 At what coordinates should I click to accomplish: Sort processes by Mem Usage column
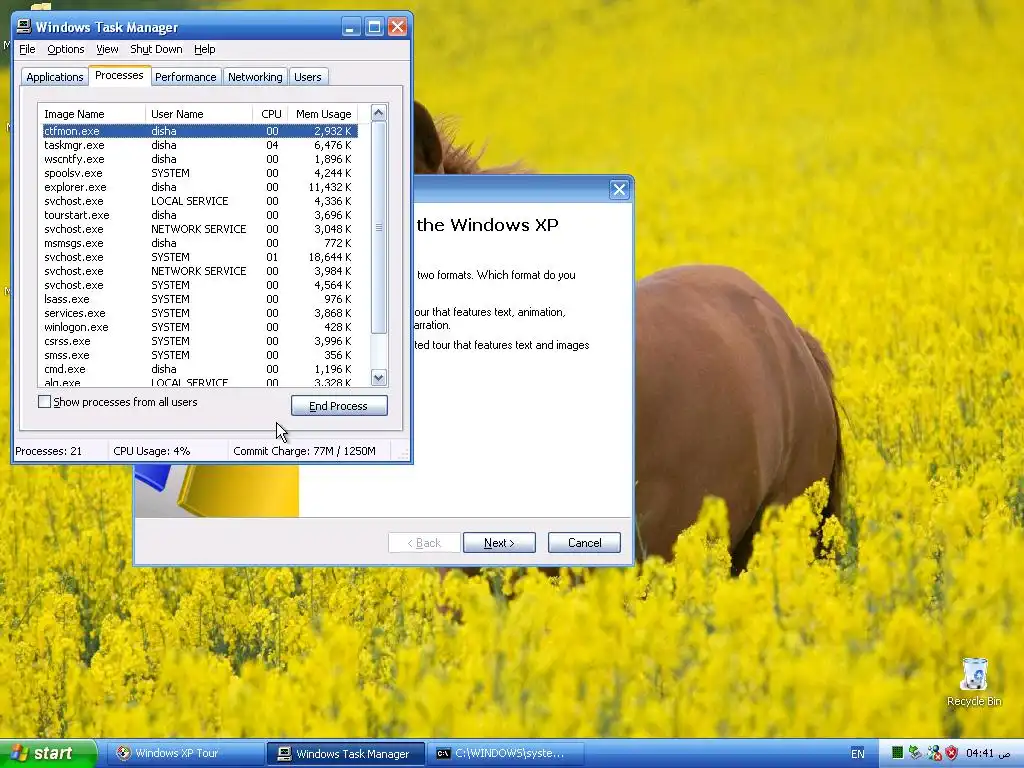(x=323, y=114)
